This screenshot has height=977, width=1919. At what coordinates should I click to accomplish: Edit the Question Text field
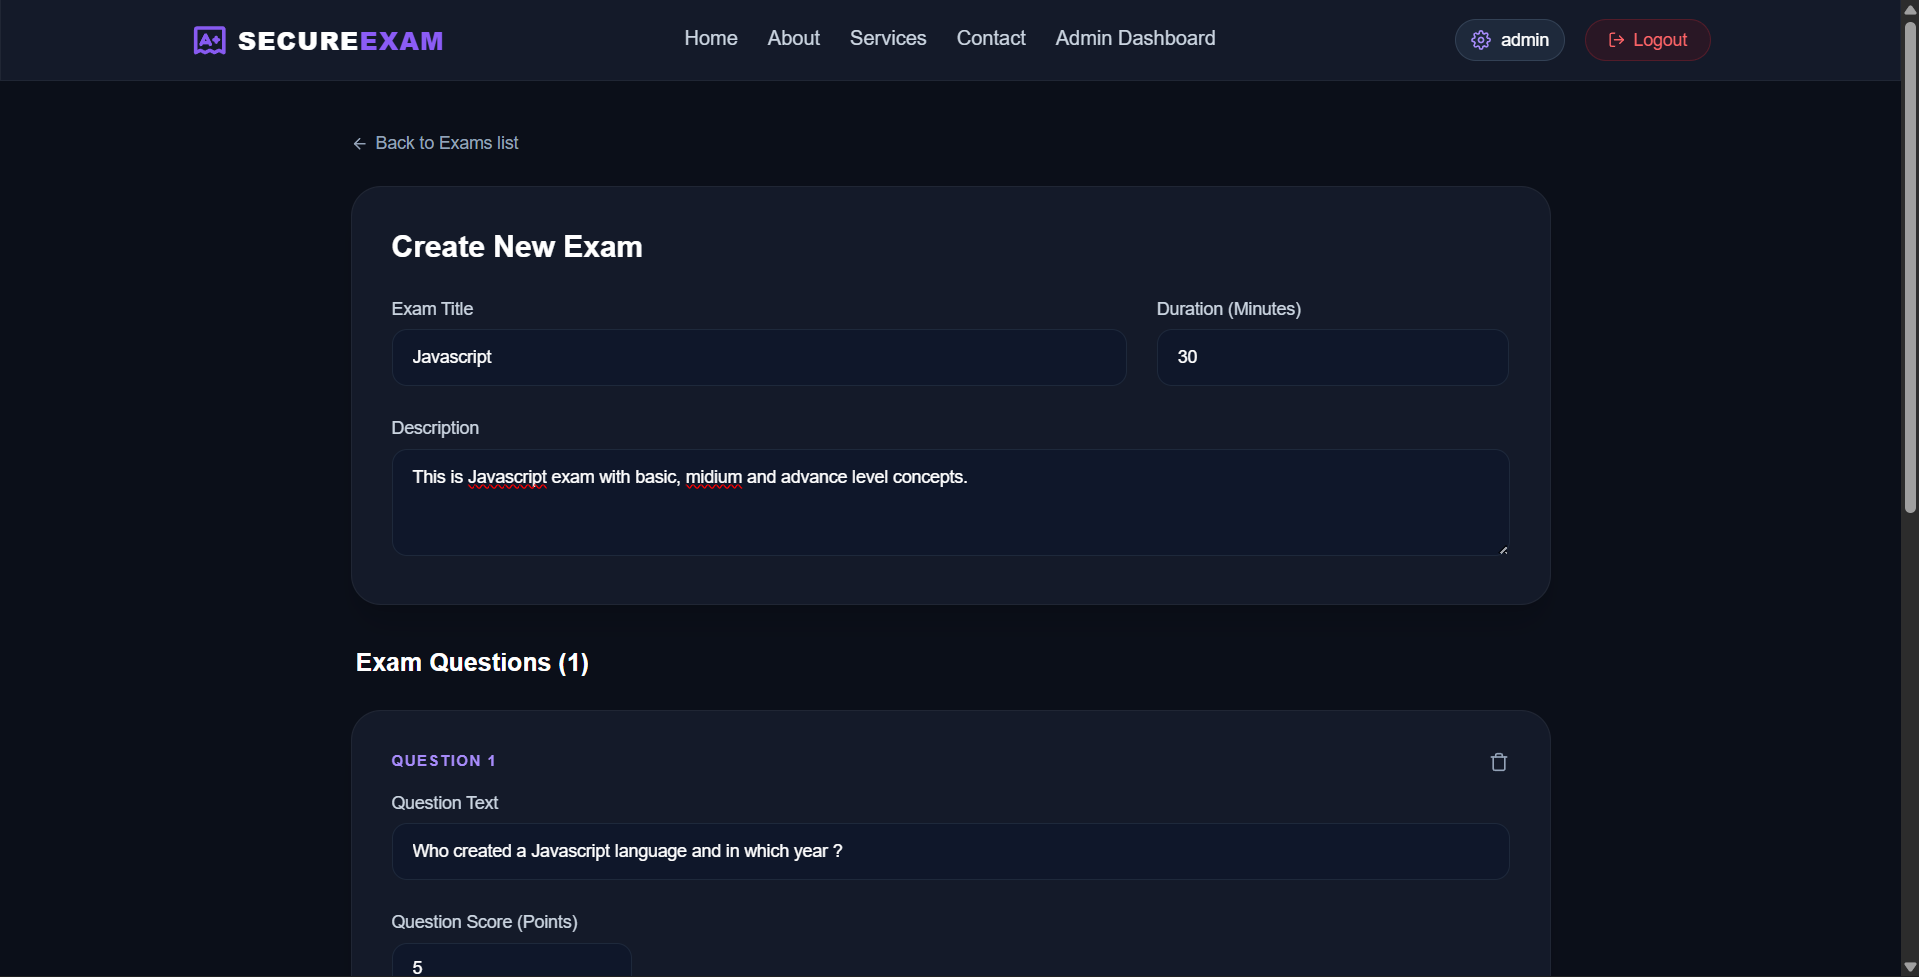950,851
